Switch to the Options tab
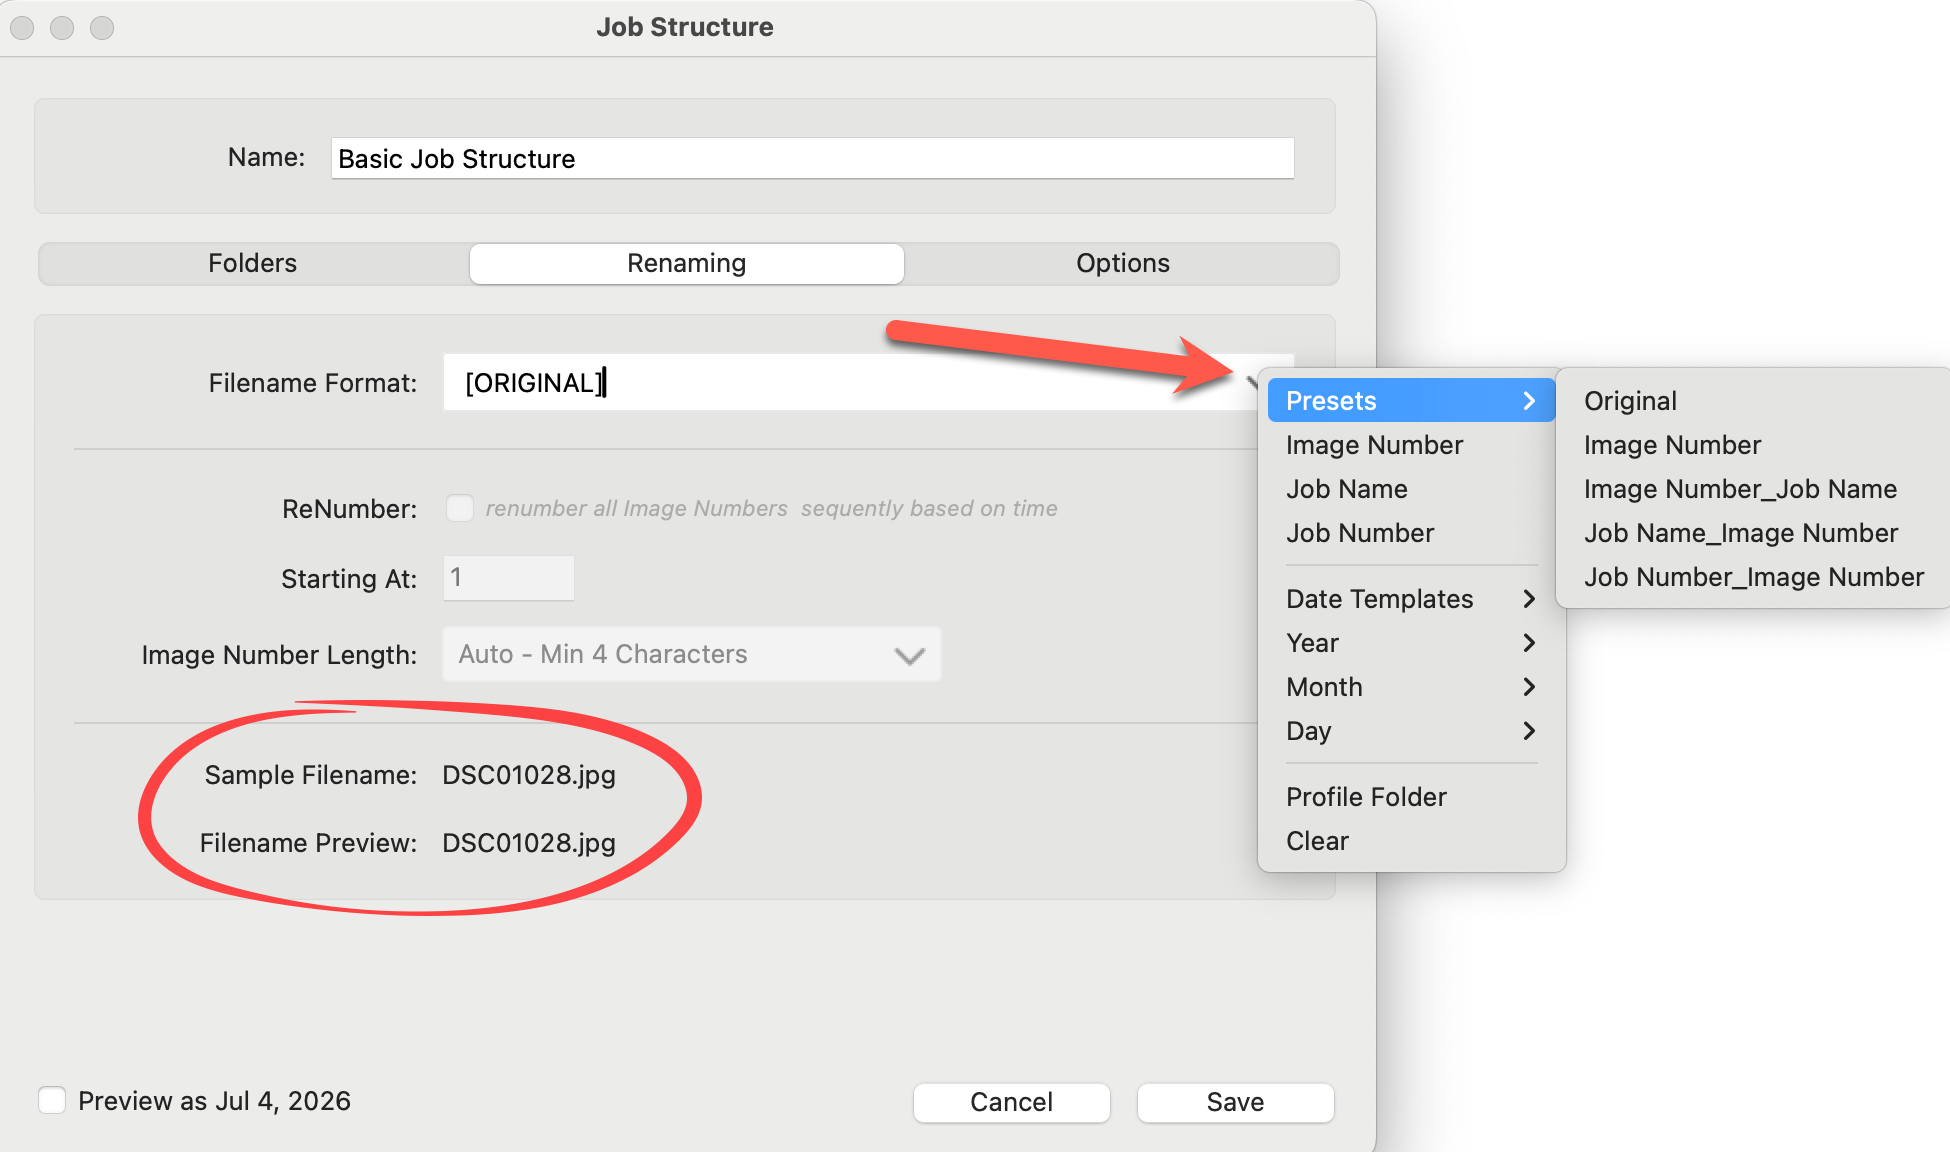This screenshot has height=1152, width=1950. pos(1122,263)
